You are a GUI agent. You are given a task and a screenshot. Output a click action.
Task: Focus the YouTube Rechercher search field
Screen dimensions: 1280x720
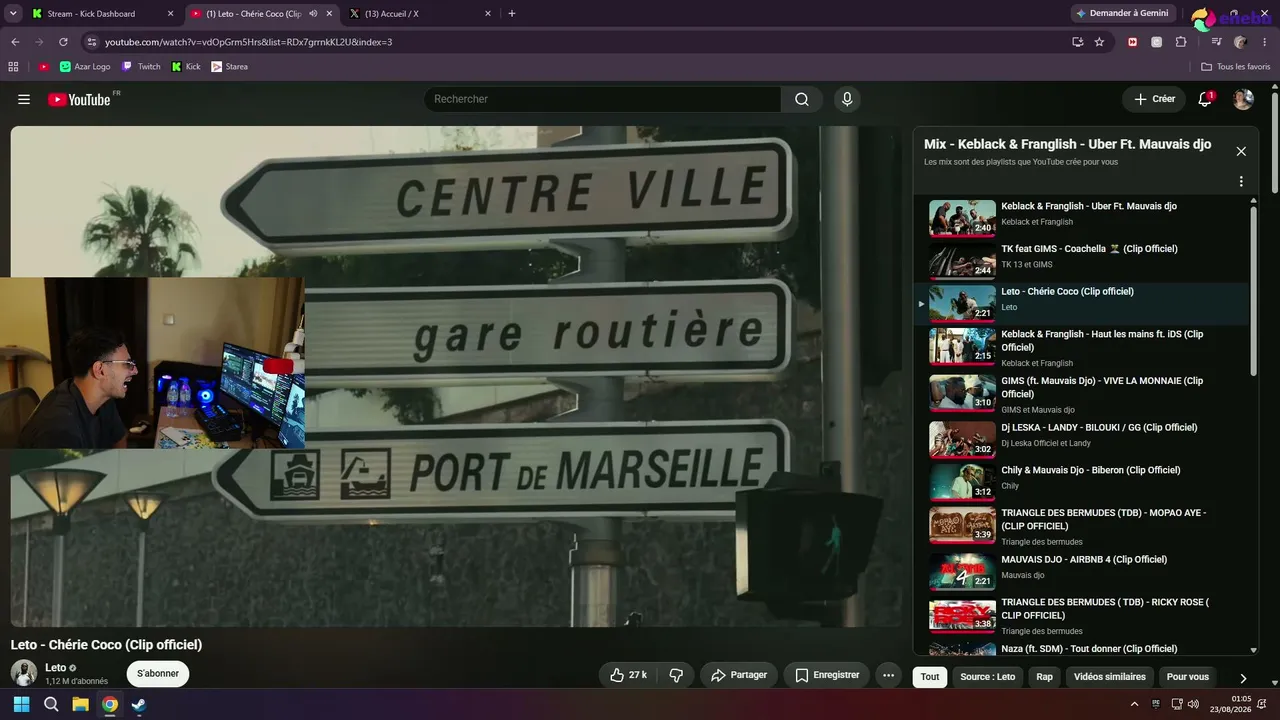[603, 99]
